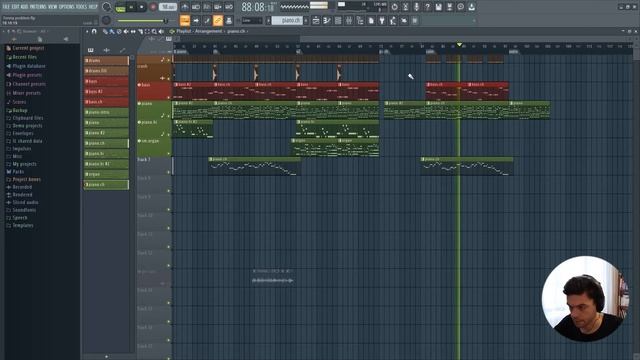Viewport: 640px width, 360px height.
Task: Select the Playback speaker tool in playlist toolbar
Action: pos(161,31)
